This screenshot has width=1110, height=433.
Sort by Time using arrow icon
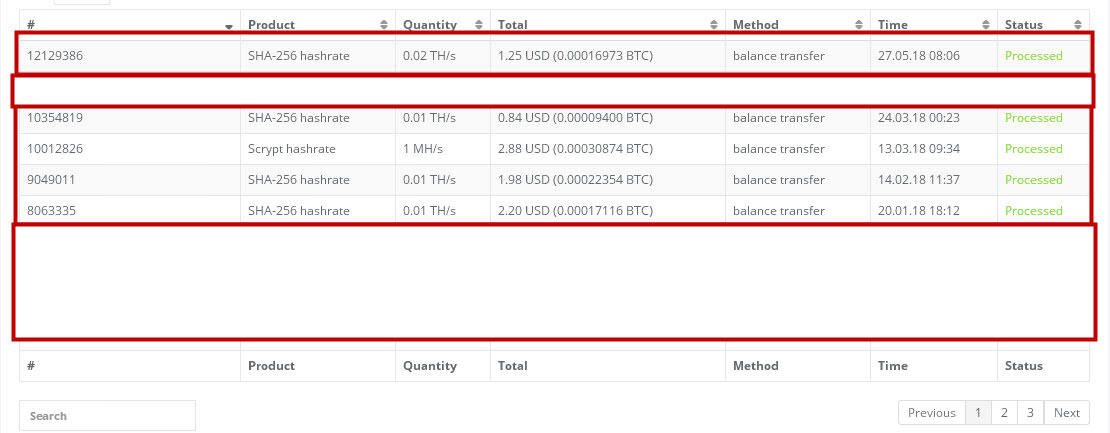[x=985, y=25]
